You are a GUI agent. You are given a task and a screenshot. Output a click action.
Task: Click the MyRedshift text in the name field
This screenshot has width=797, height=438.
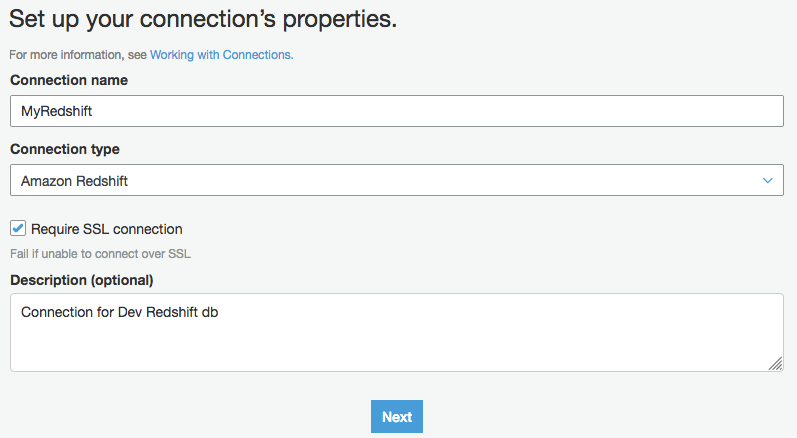[x=56, y=111]
